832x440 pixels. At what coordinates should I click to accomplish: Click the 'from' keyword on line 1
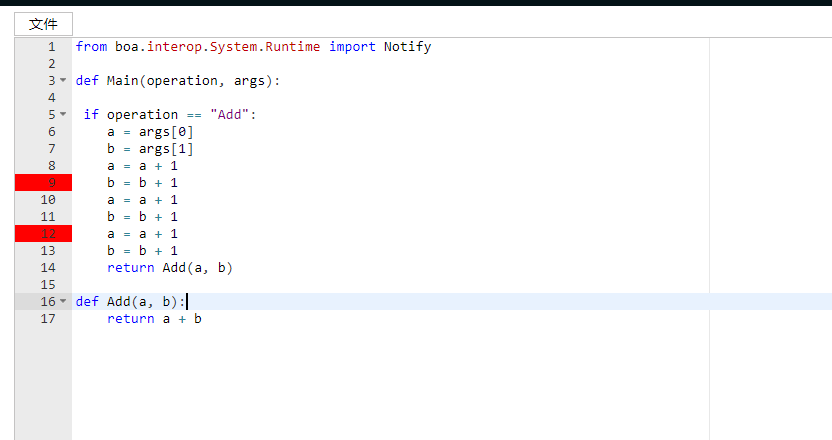point(91,47)
